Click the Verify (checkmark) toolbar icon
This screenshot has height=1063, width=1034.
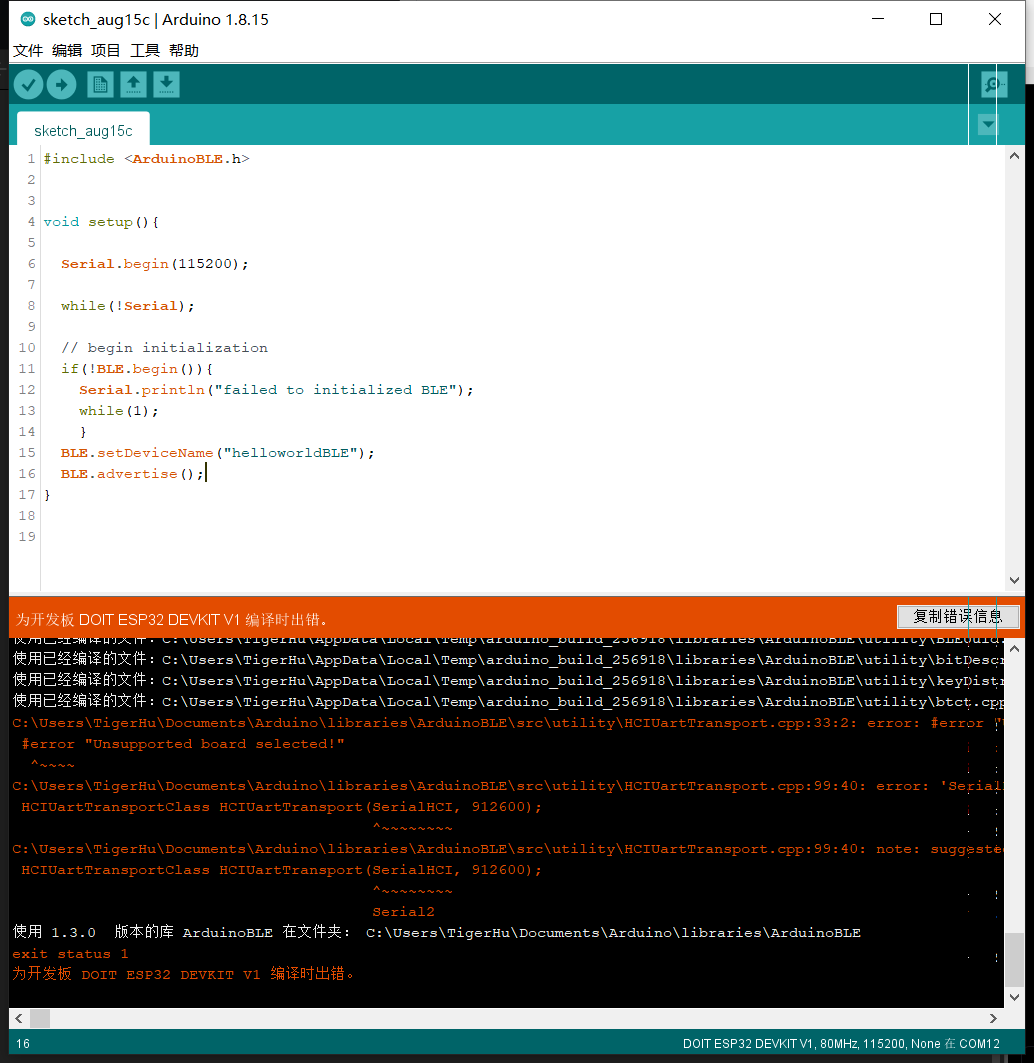[x=28, y=84]
